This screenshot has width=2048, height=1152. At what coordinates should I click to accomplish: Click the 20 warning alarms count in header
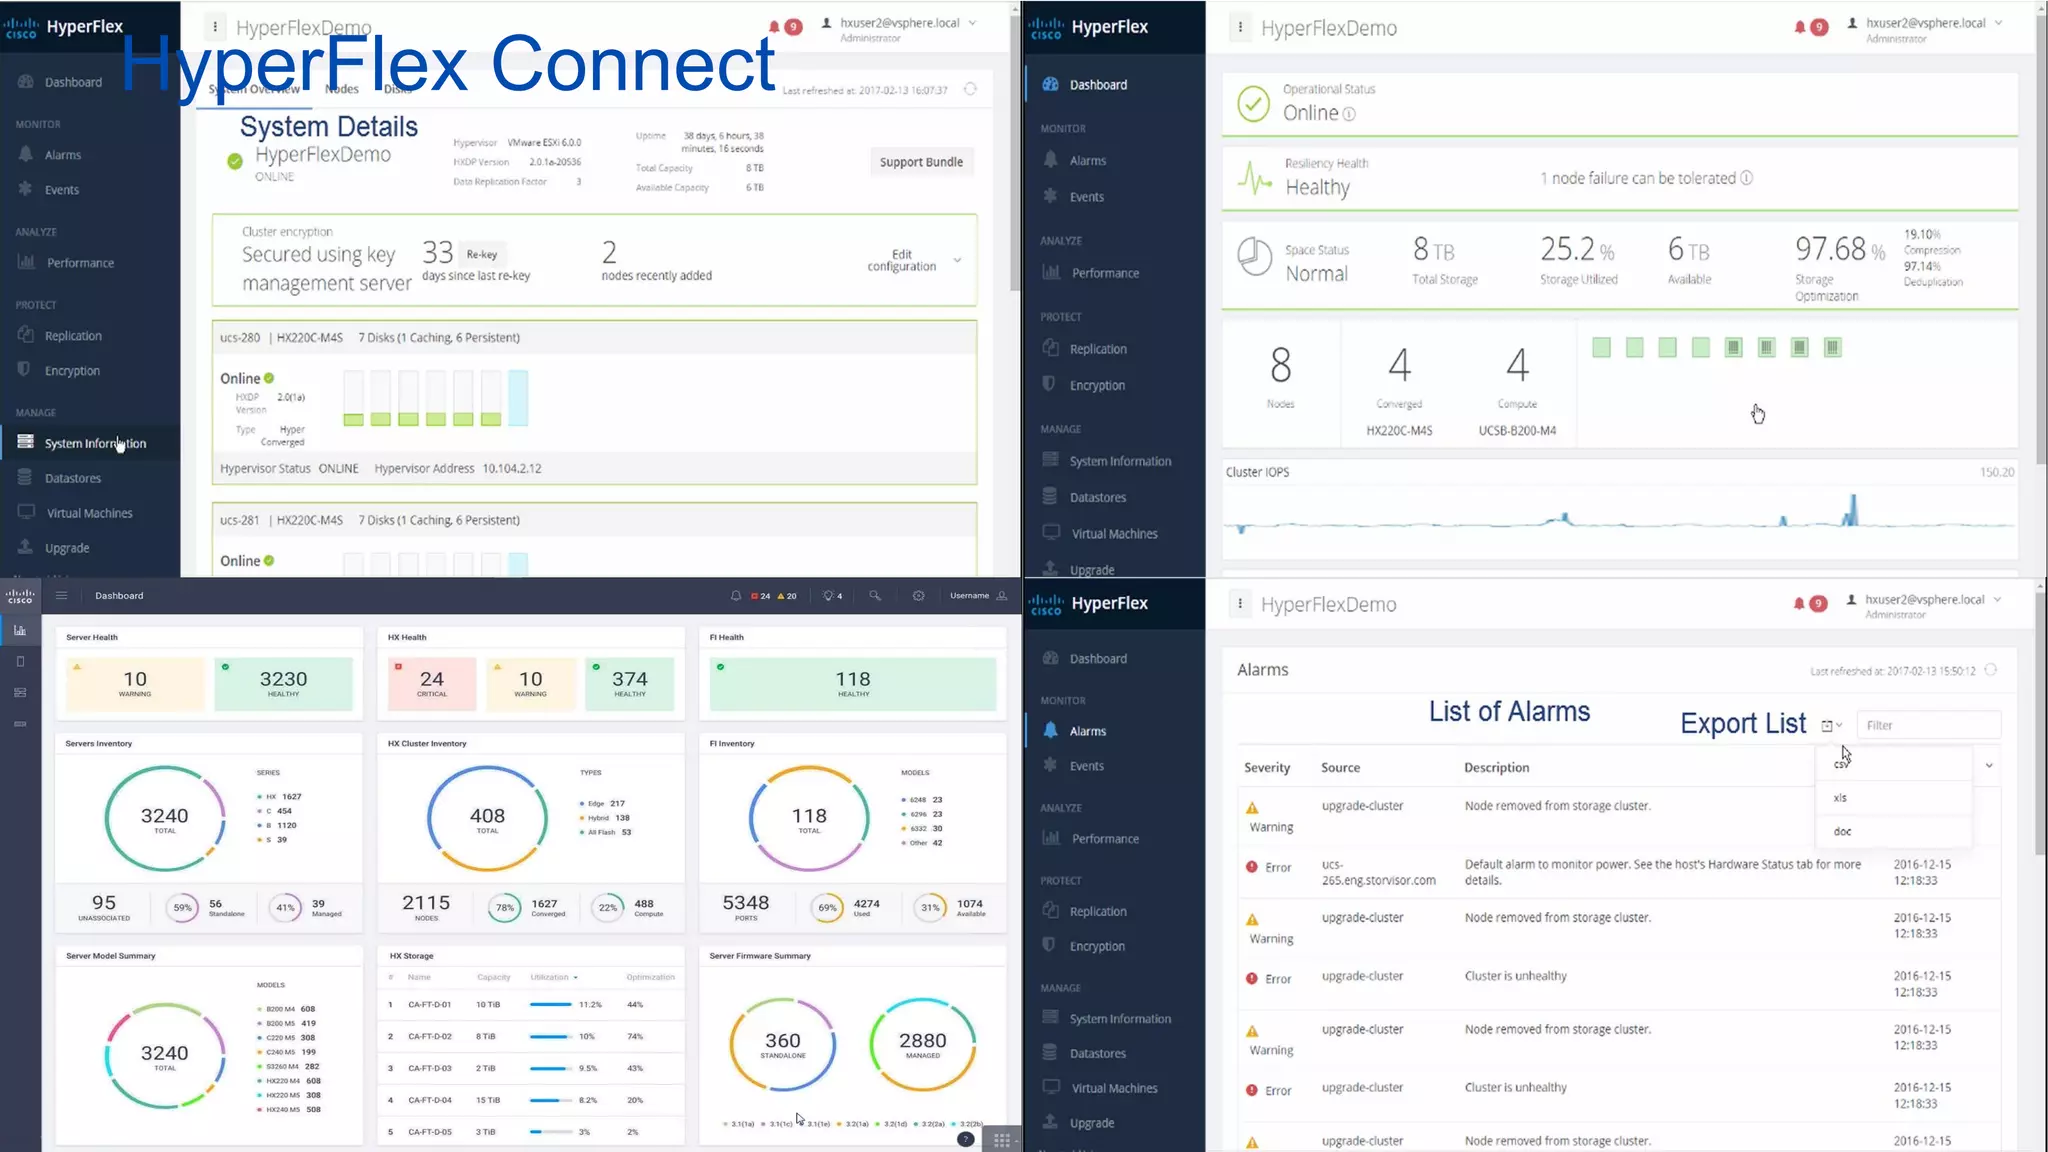tap(787, 596)
